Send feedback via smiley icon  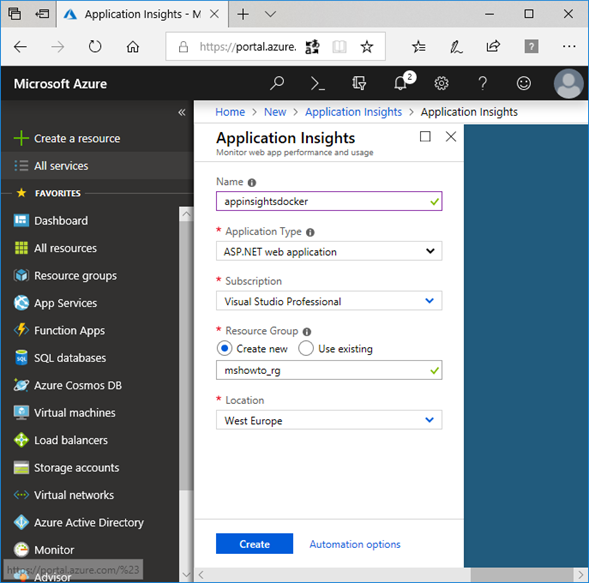tap(524, 83)
